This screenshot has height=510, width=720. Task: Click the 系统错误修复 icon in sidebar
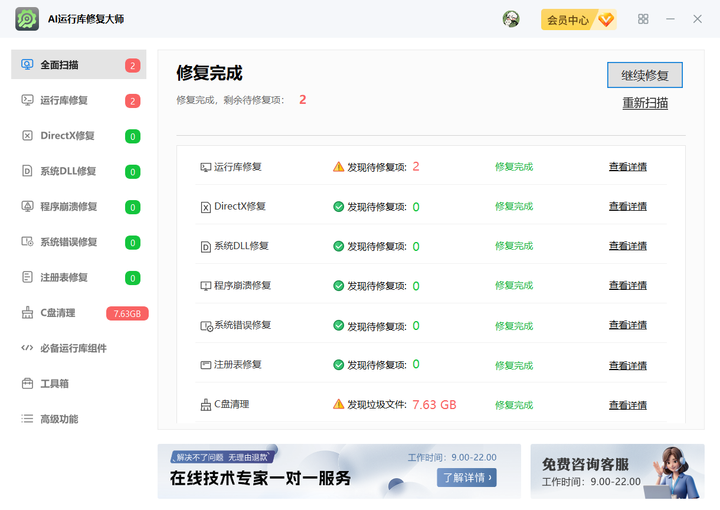point(27,241)
